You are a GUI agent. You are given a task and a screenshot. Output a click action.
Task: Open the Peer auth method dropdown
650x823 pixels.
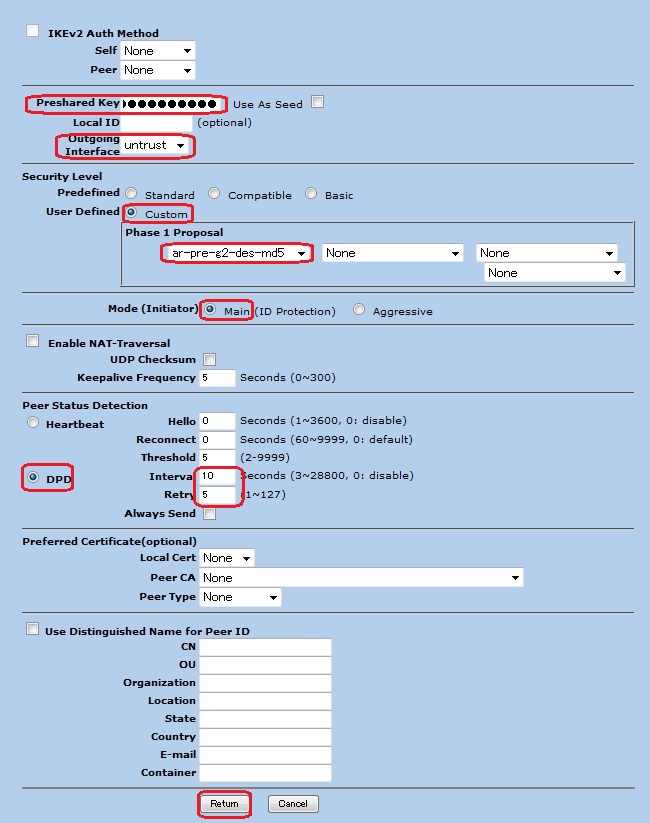pyautogui.click(x=158, y=70)
